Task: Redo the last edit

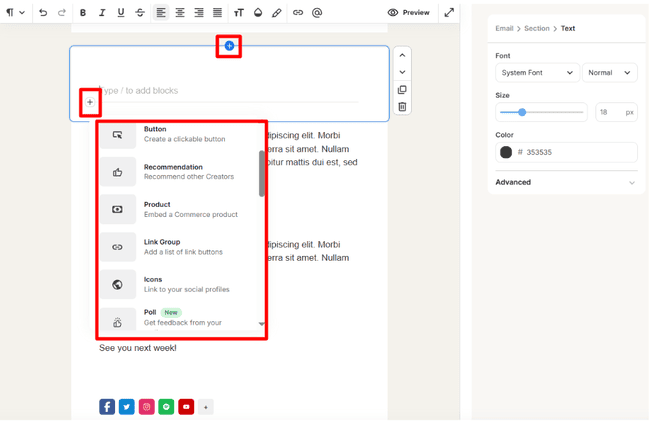Action: [x=62, y=12]
